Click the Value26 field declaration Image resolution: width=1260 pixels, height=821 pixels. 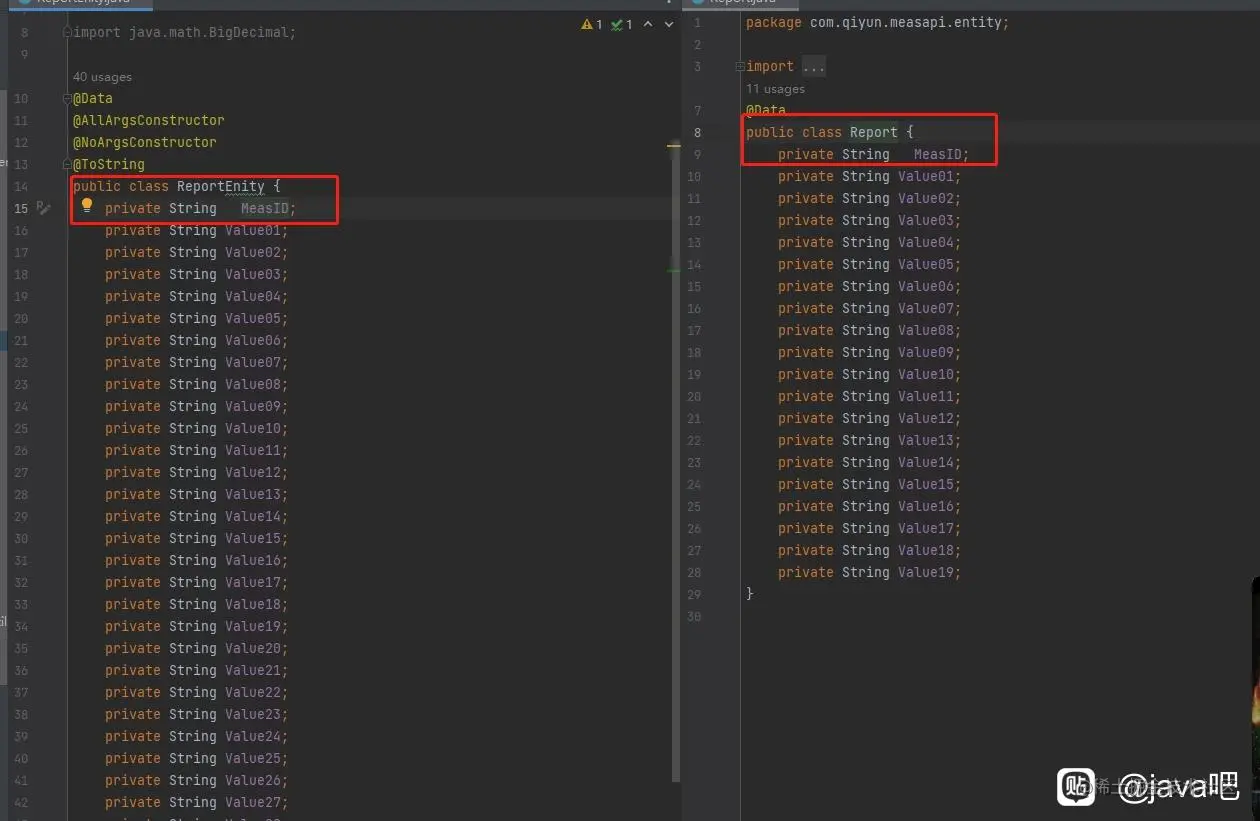coord(196,780)
